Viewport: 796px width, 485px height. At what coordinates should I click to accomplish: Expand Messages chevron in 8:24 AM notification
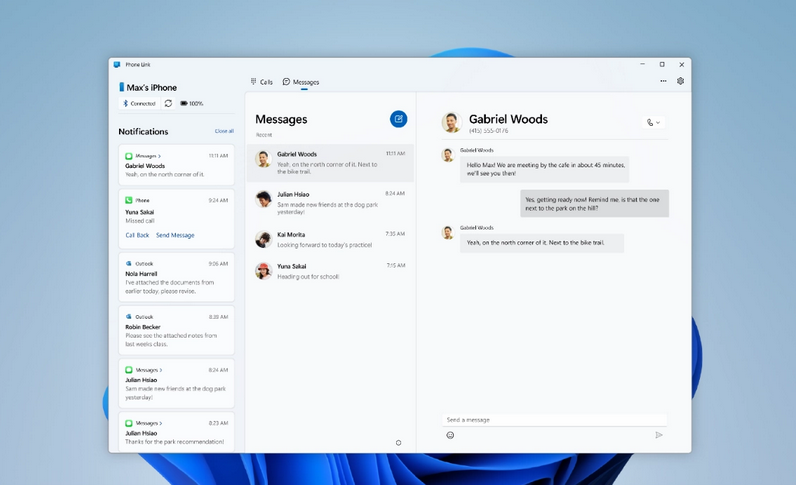pyautogui.click(x=161, y=370)
